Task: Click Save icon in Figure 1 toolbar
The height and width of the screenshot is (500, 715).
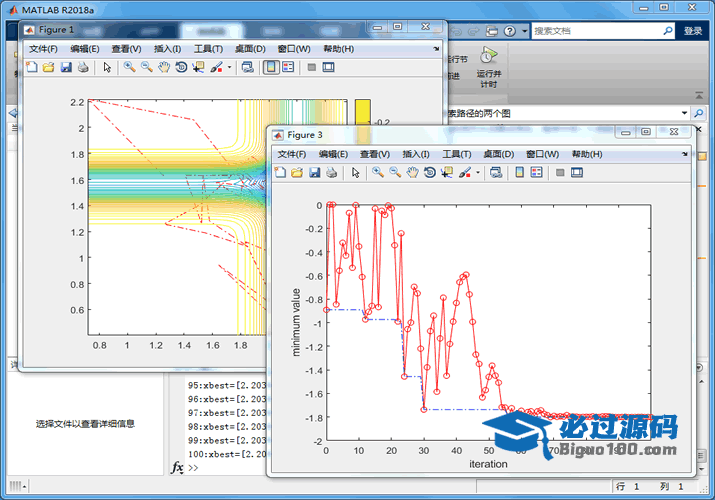Action: [66, 67]
